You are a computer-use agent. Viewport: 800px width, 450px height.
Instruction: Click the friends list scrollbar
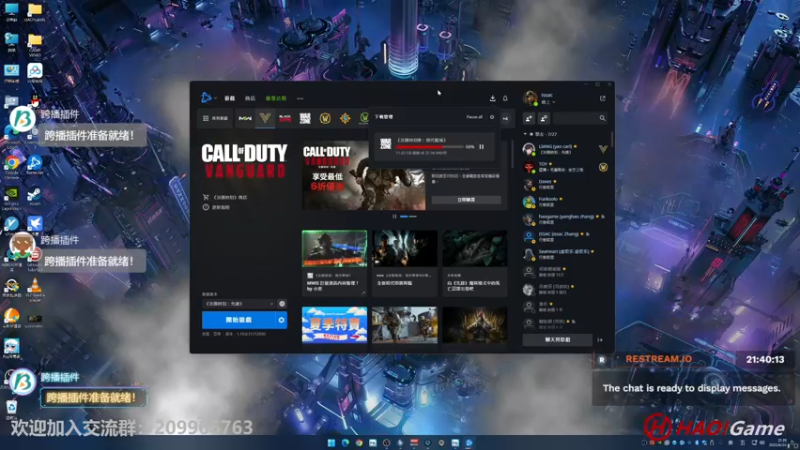click(611, 140)
